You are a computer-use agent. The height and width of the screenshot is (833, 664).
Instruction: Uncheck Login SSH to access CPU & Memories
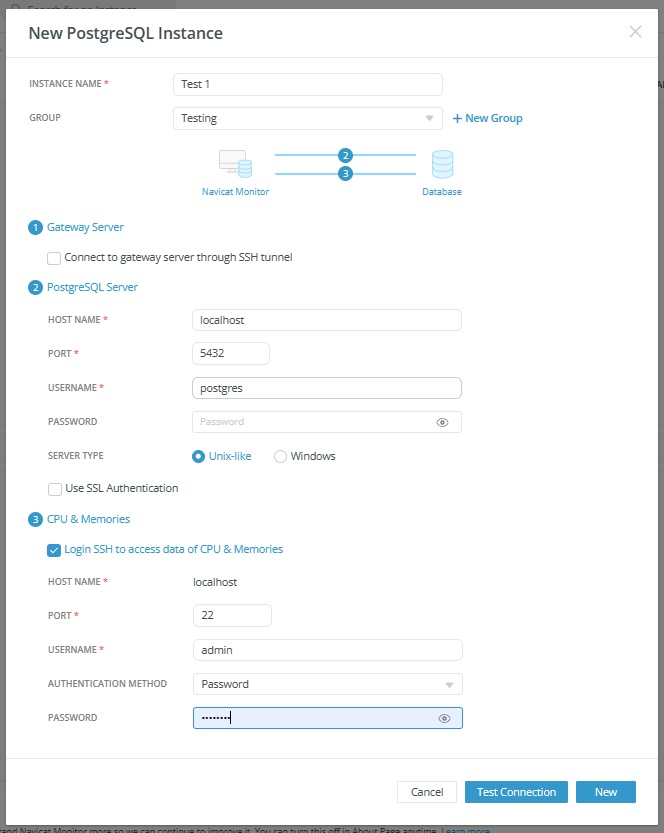(x=54, y=550)
